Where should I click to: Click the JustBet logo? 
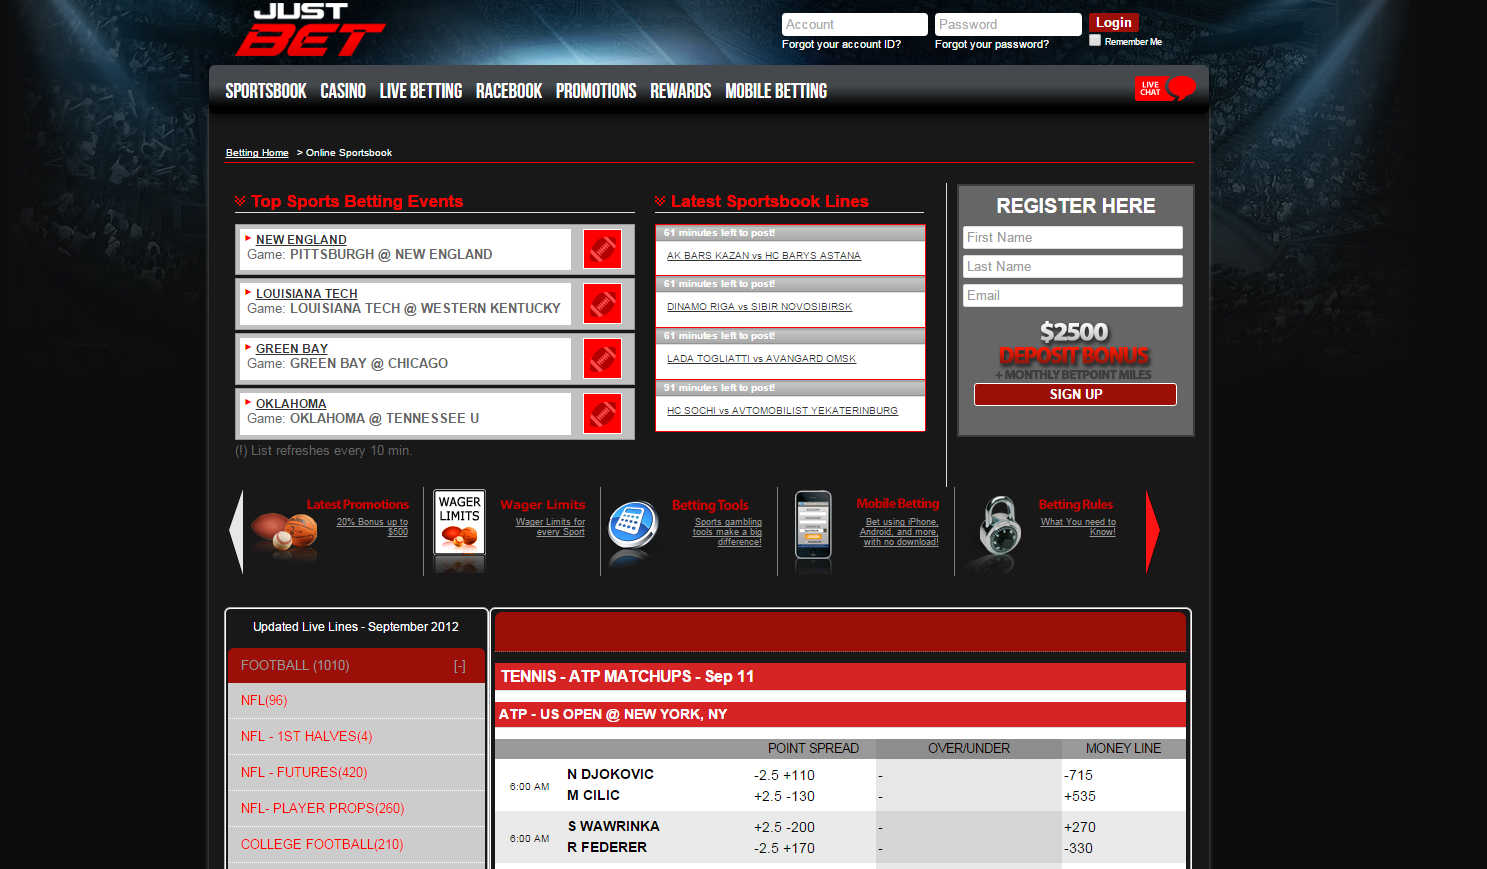click(310, 29)
